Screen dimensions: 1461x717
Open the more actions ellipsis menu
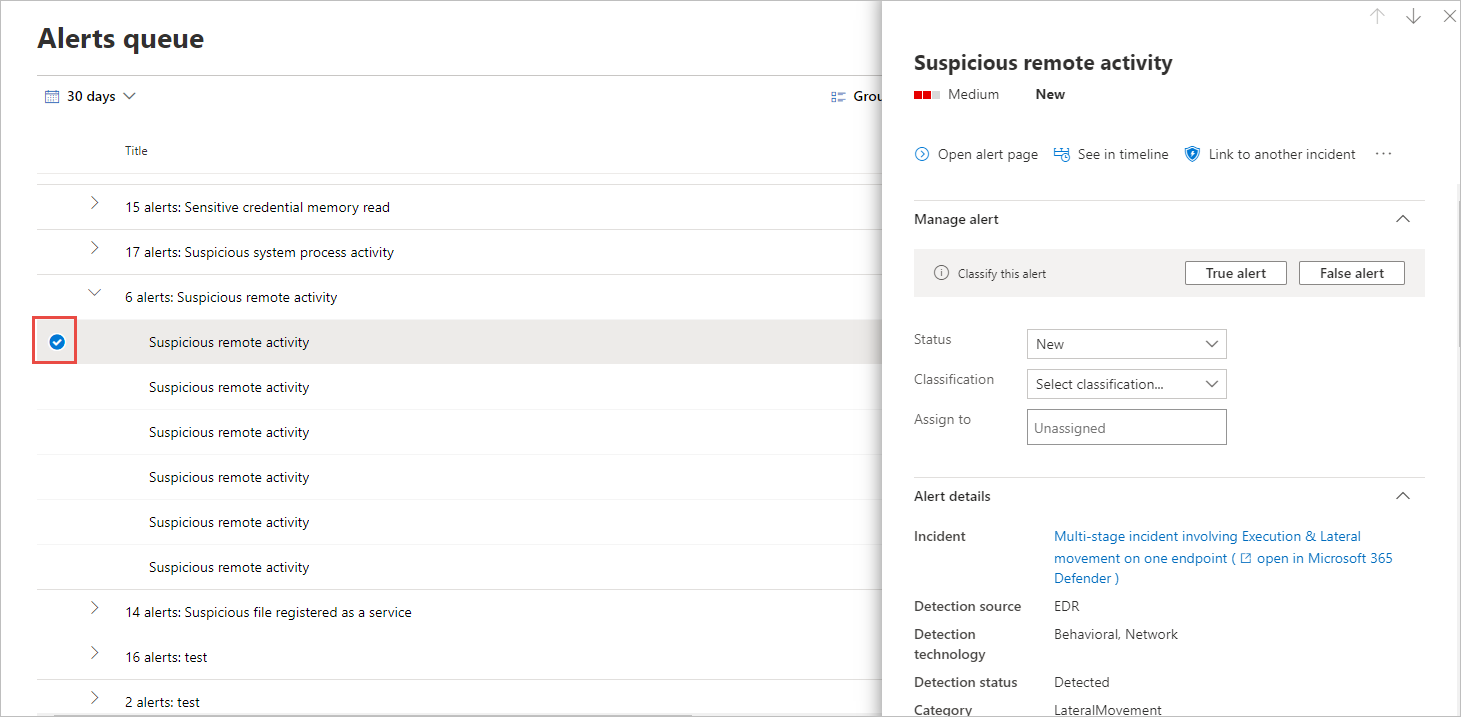[x=1384, y=154]
